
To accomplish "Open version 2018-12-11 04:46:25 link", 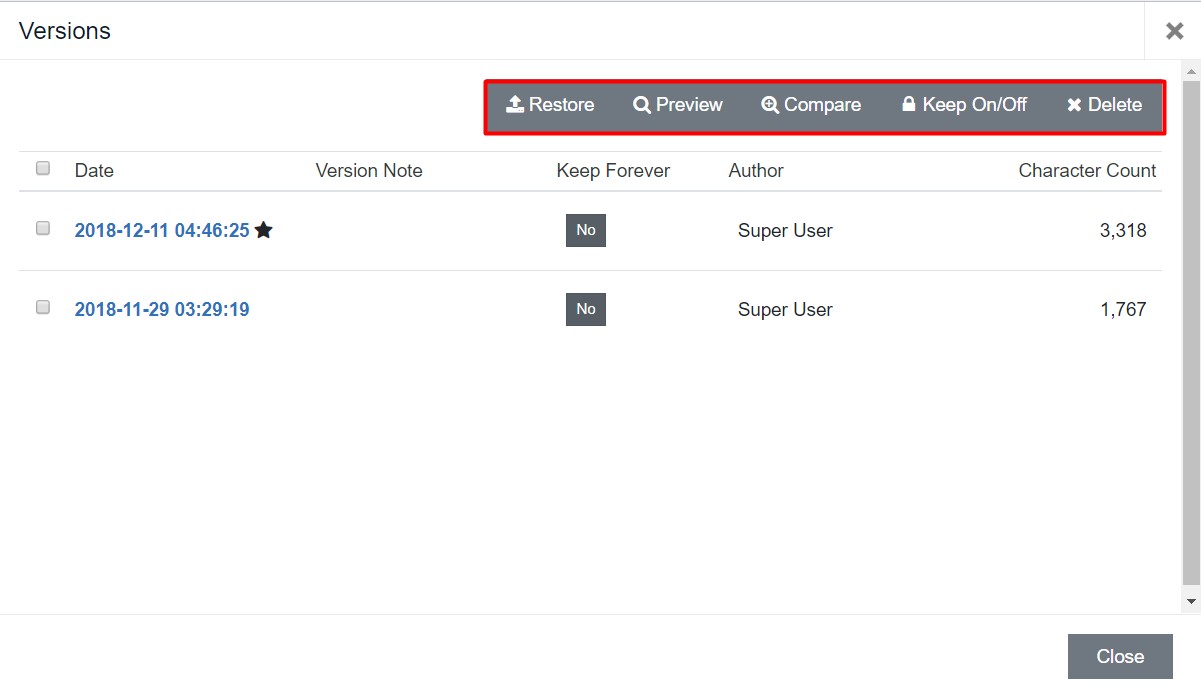I will tap(162, 230).
